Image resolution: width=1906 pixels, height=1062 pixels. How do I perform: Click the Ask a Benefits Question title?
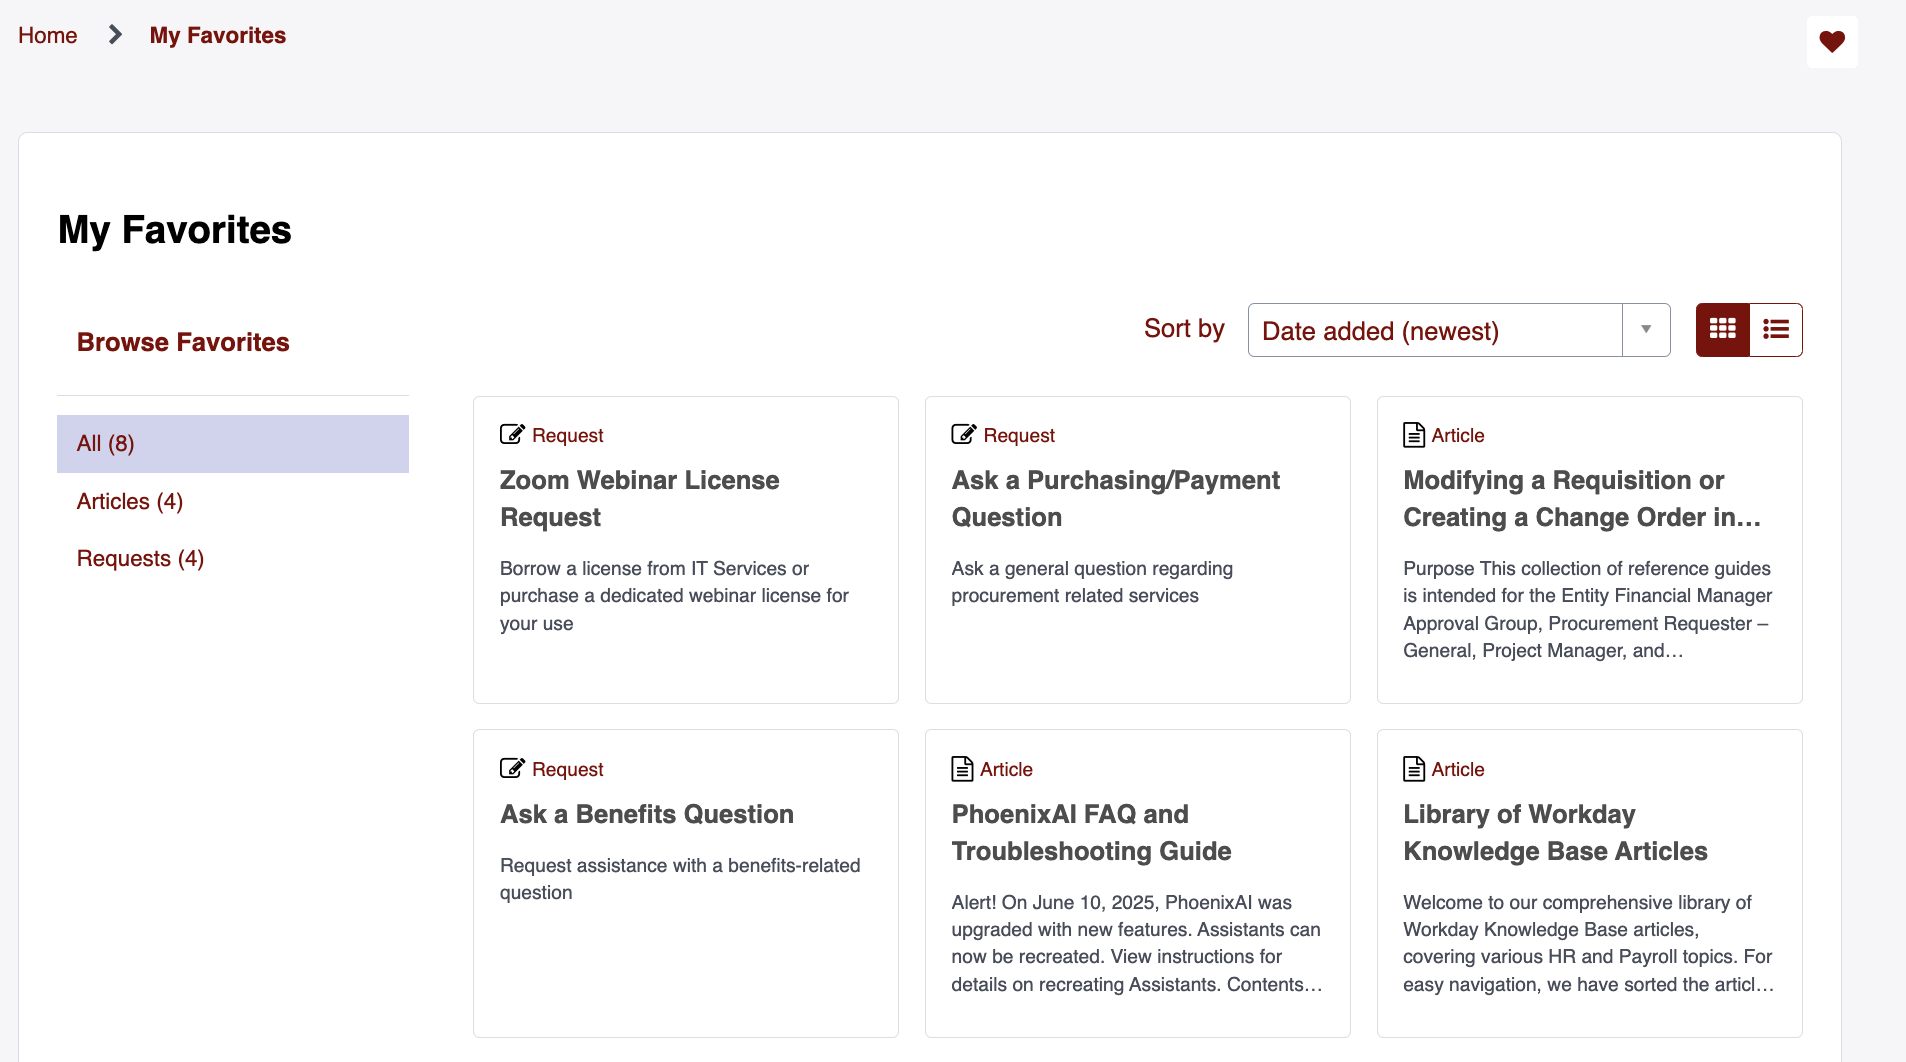[647, 814]
